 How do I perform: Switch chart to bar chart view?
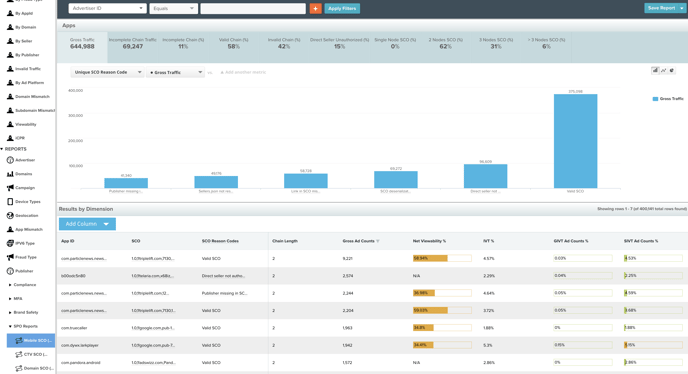pyautogui.click(x=655, y=70)
